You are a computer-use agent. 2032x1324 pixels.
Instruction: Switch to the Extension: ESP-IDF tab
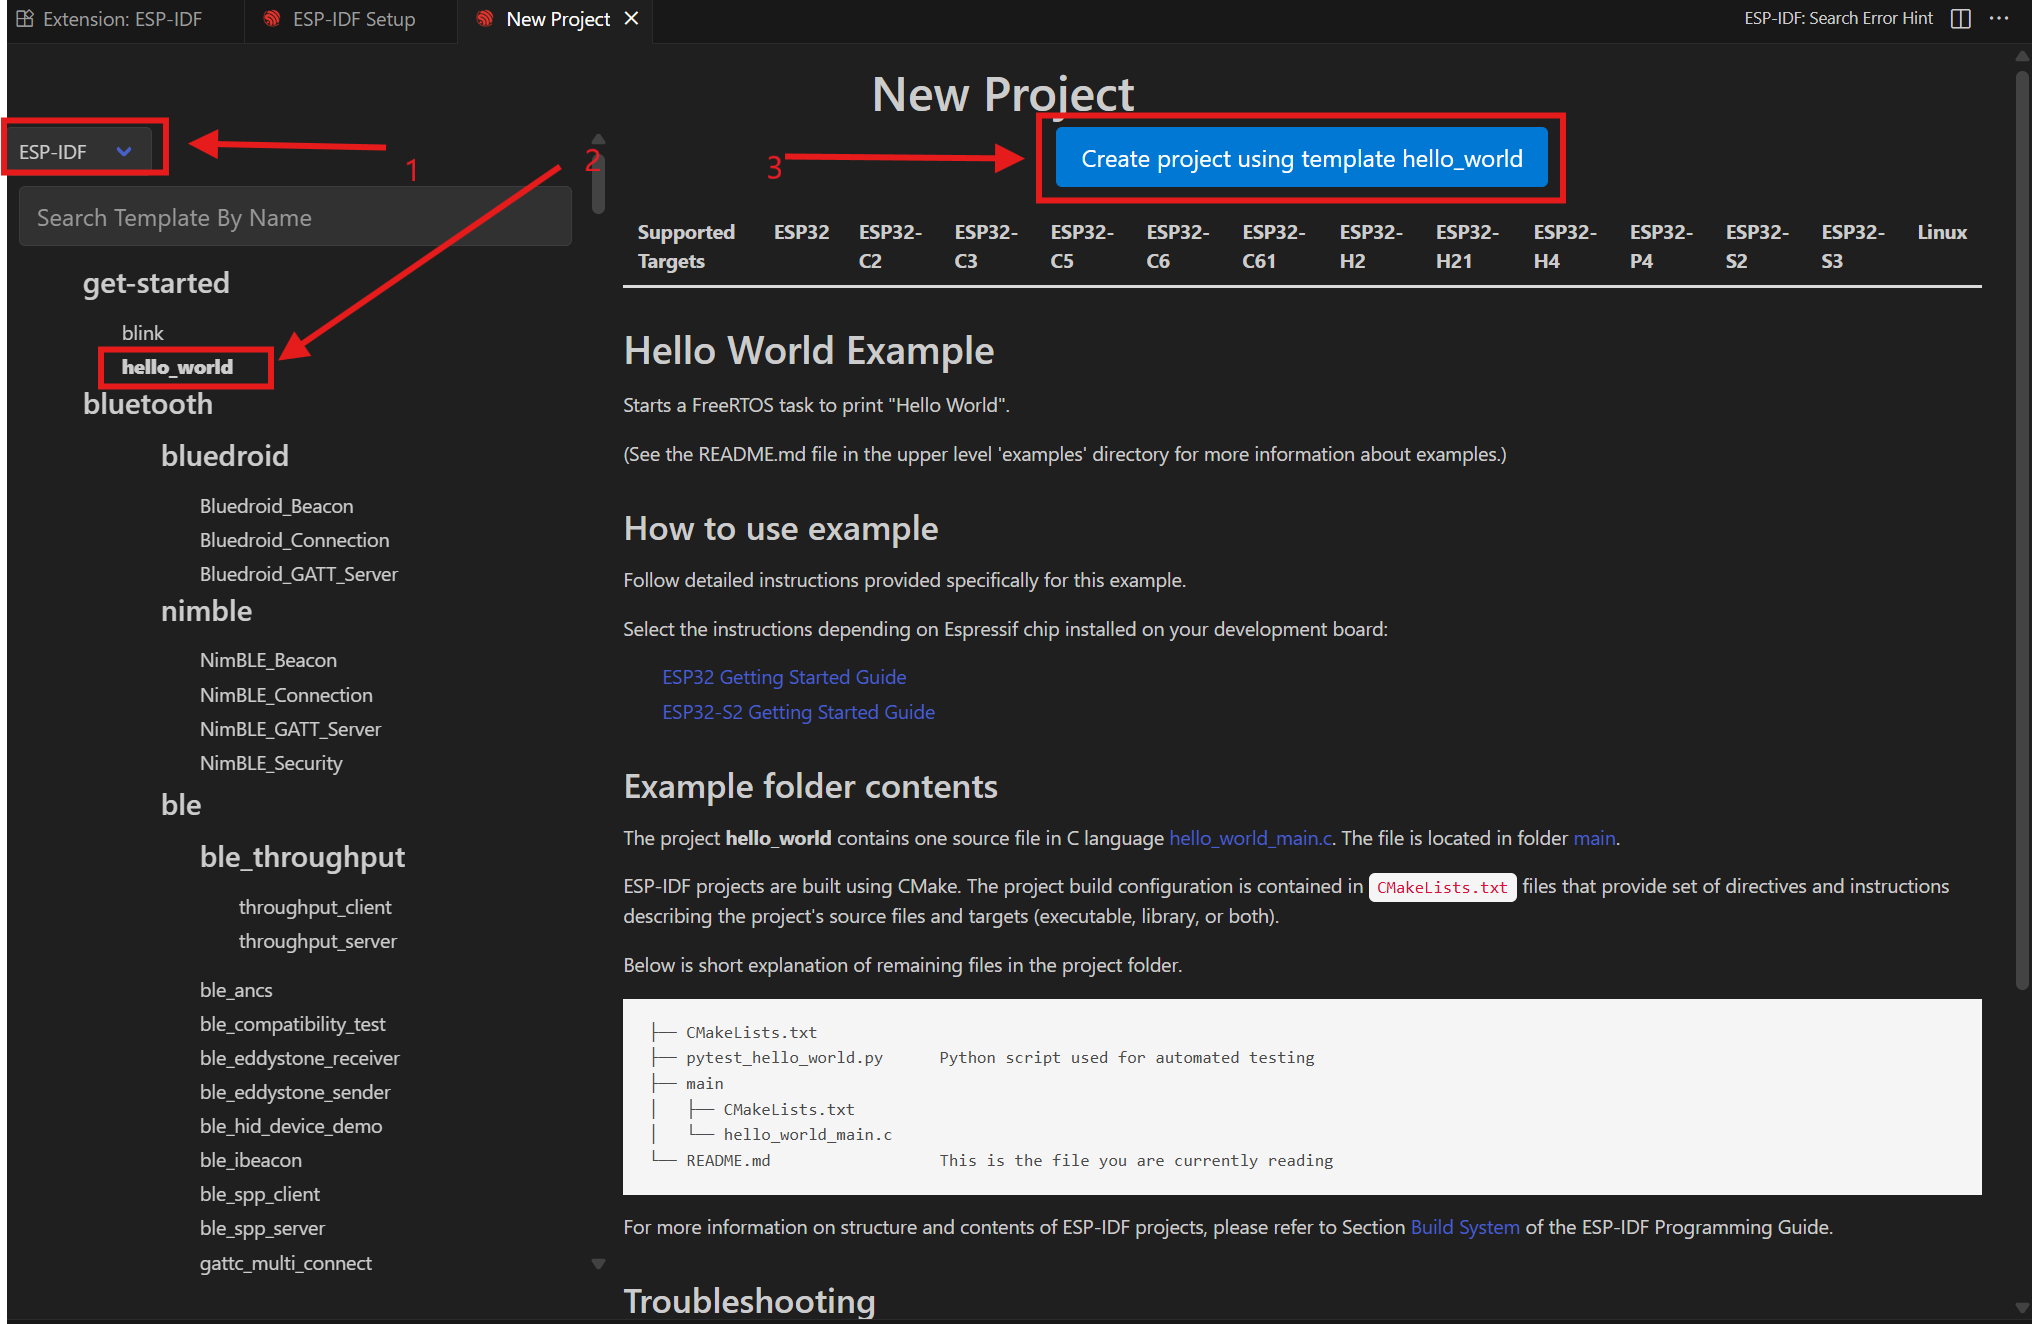[122, 19]
